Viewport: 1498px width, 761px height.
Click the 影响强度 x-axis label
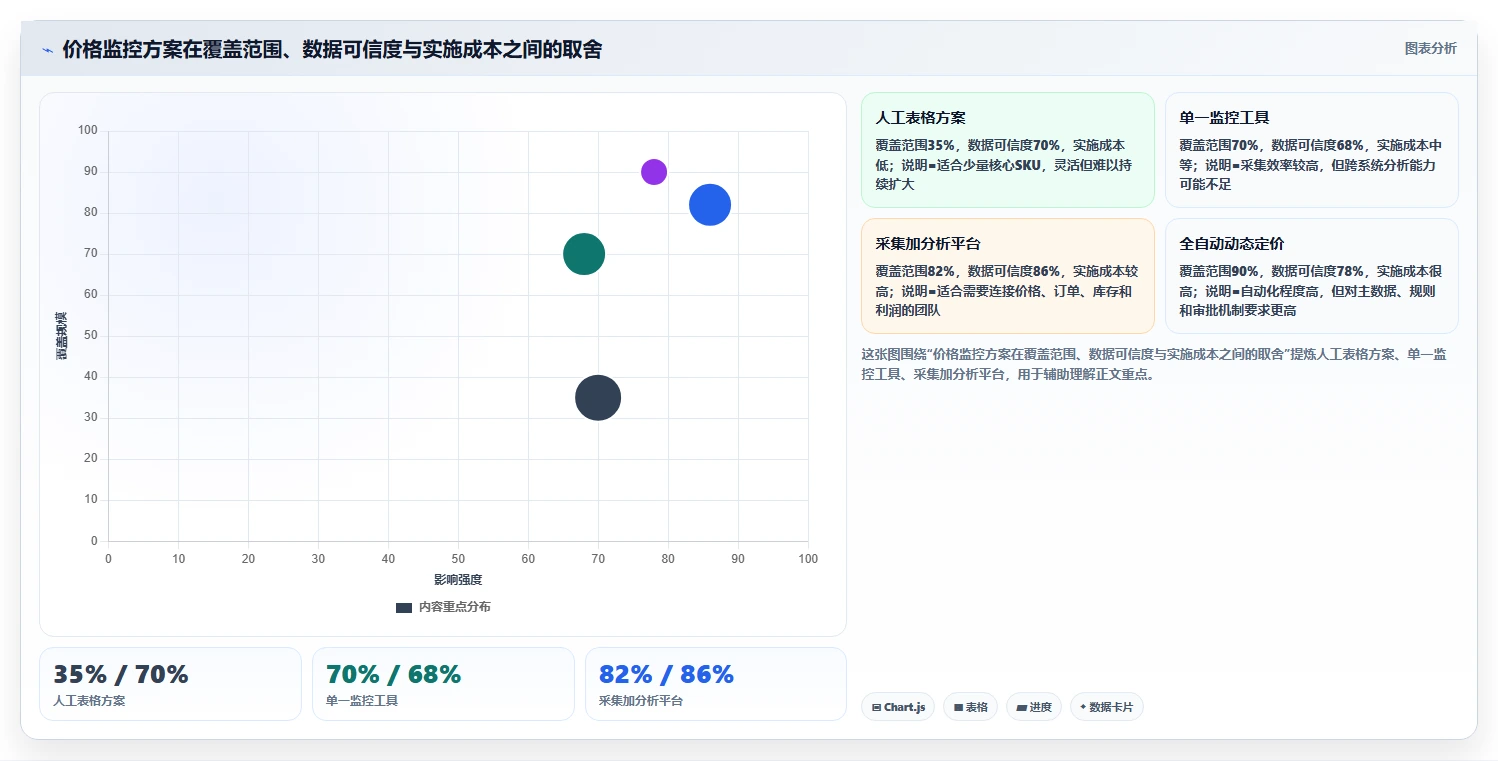click(x=458, y=580)
